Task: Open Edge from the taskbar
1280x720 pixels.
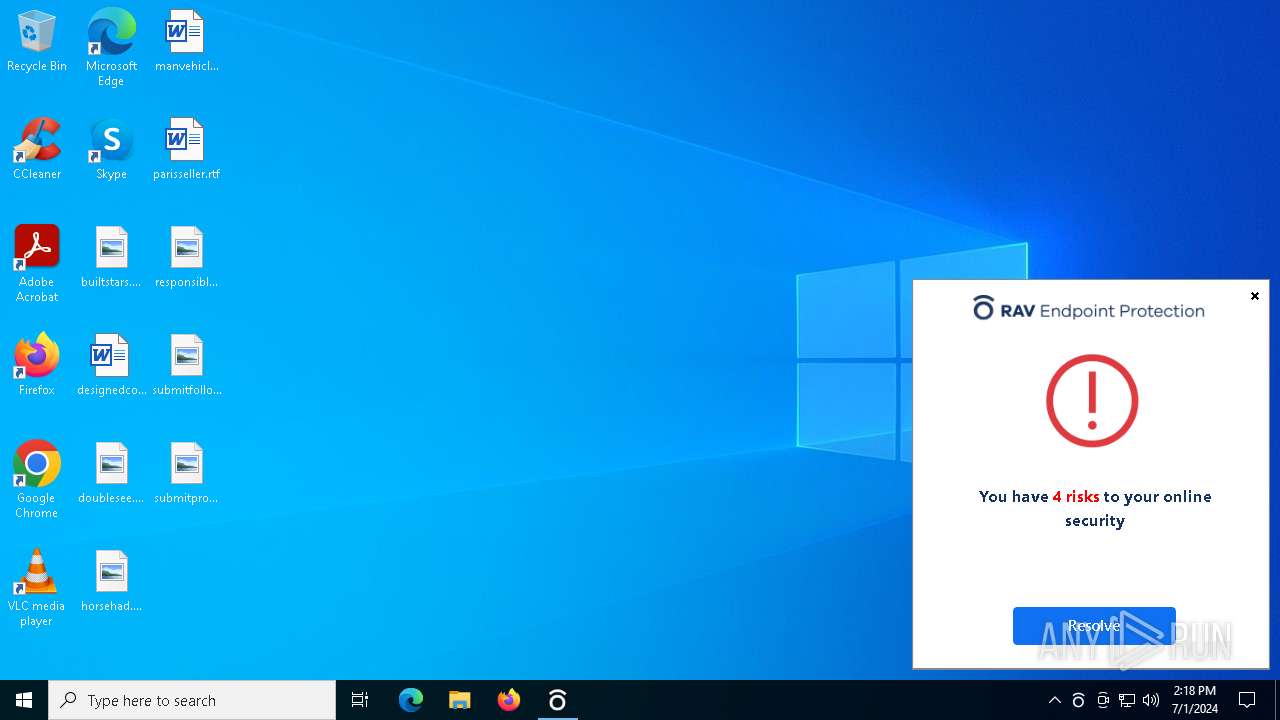Action: point(411,700)
